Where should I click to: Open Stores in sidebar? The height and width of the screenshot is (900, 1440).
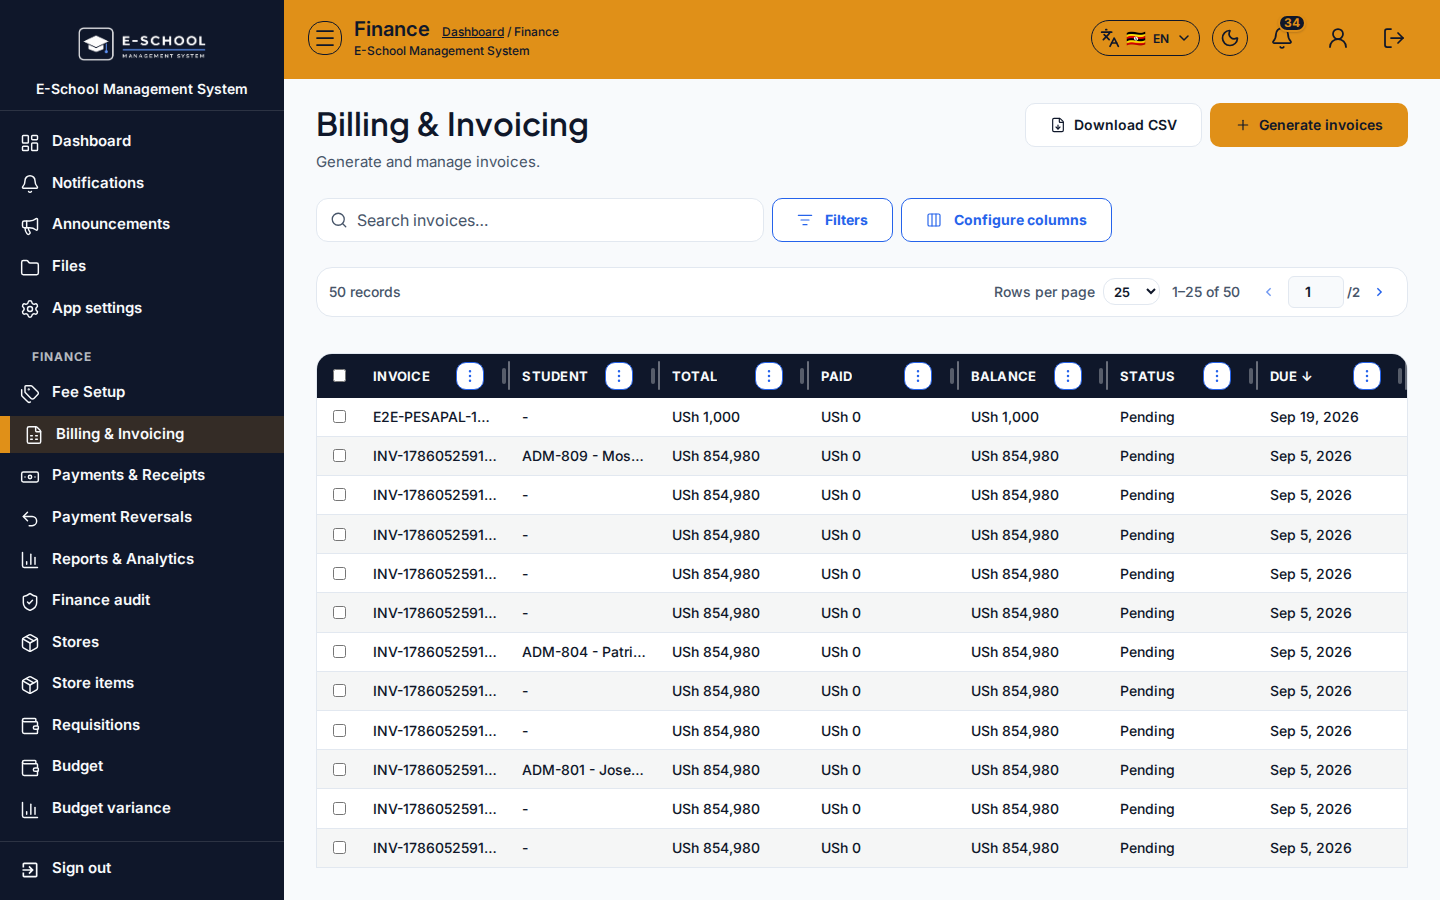pos(142,642)
